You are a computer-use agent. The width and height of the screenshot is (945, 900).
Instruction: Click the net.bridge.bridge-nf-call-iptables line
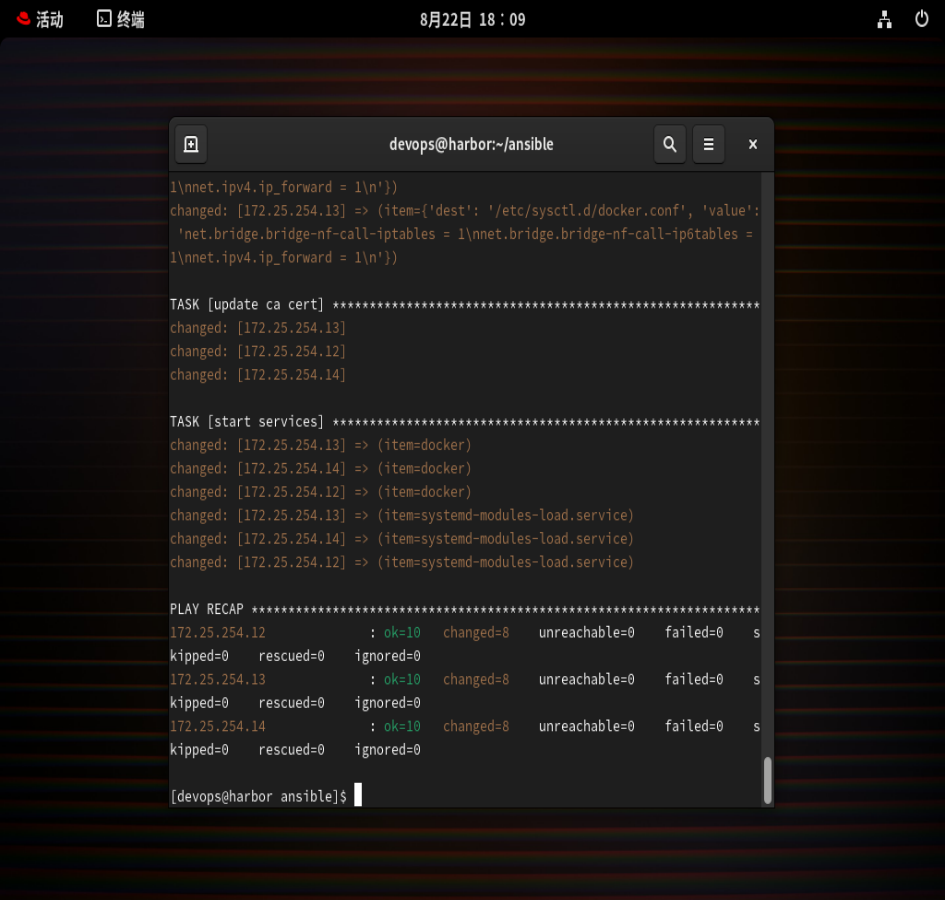465,234
